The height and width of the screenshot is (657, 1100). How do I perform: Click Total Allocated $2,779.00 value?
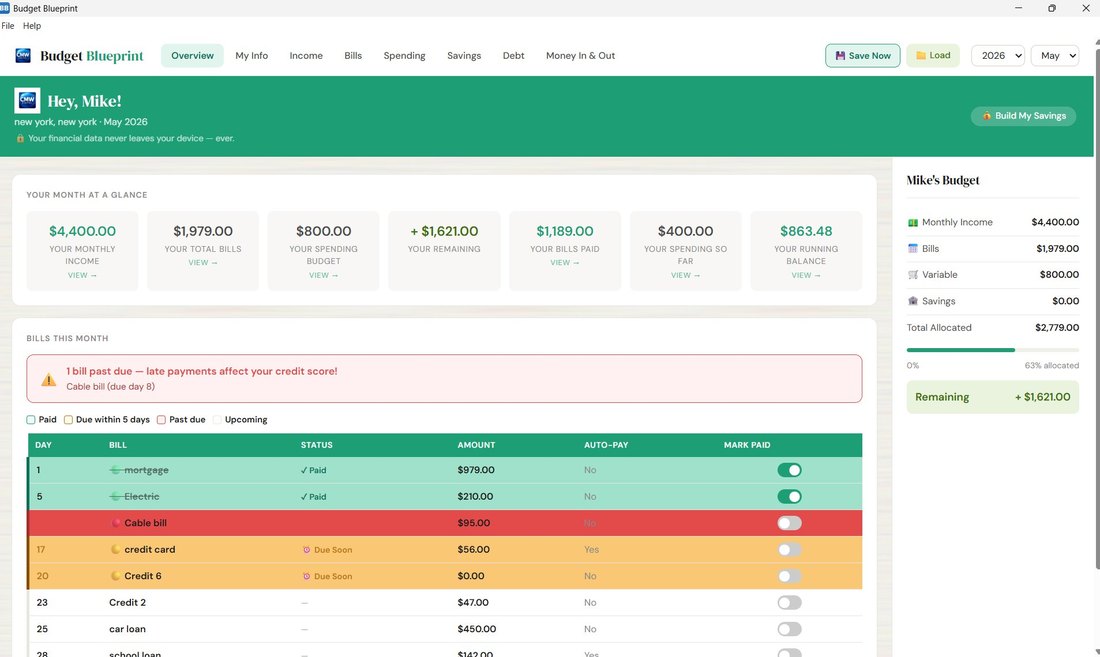coord(1057,327)
